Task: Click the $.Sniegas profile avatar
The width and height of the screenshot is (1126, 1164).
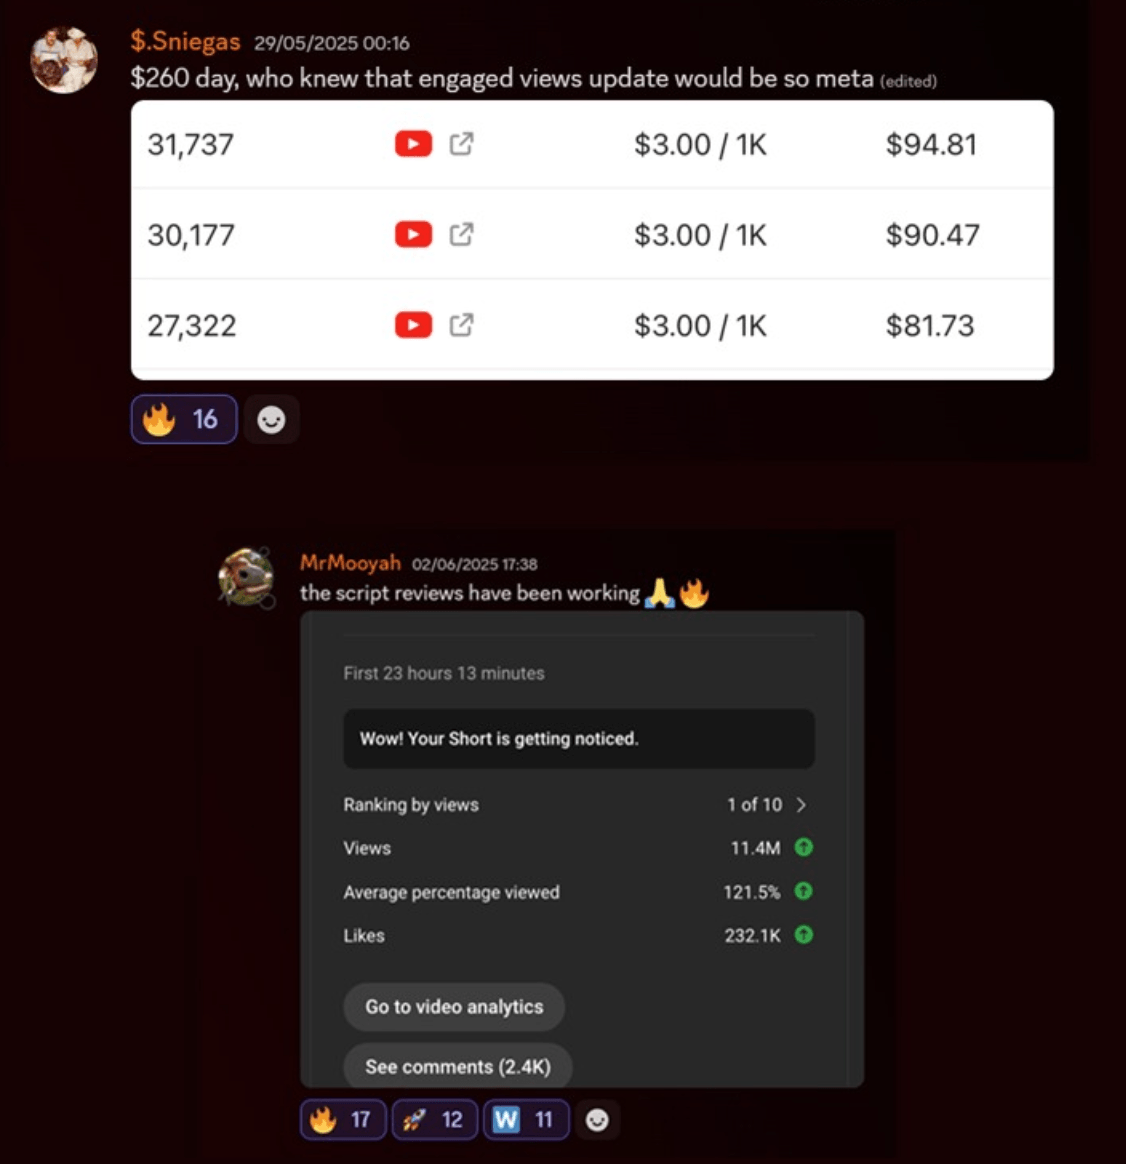Action: point(64,60)
